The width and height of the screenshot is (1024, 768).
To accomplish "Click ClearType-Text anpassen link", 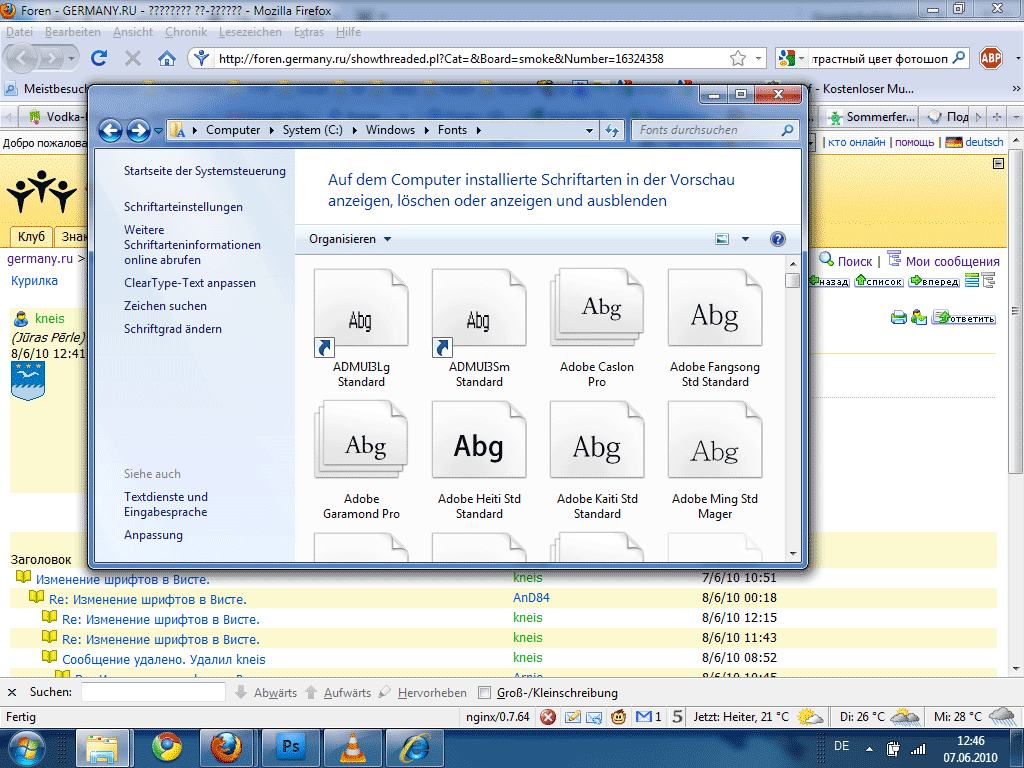I will (190, 283).
